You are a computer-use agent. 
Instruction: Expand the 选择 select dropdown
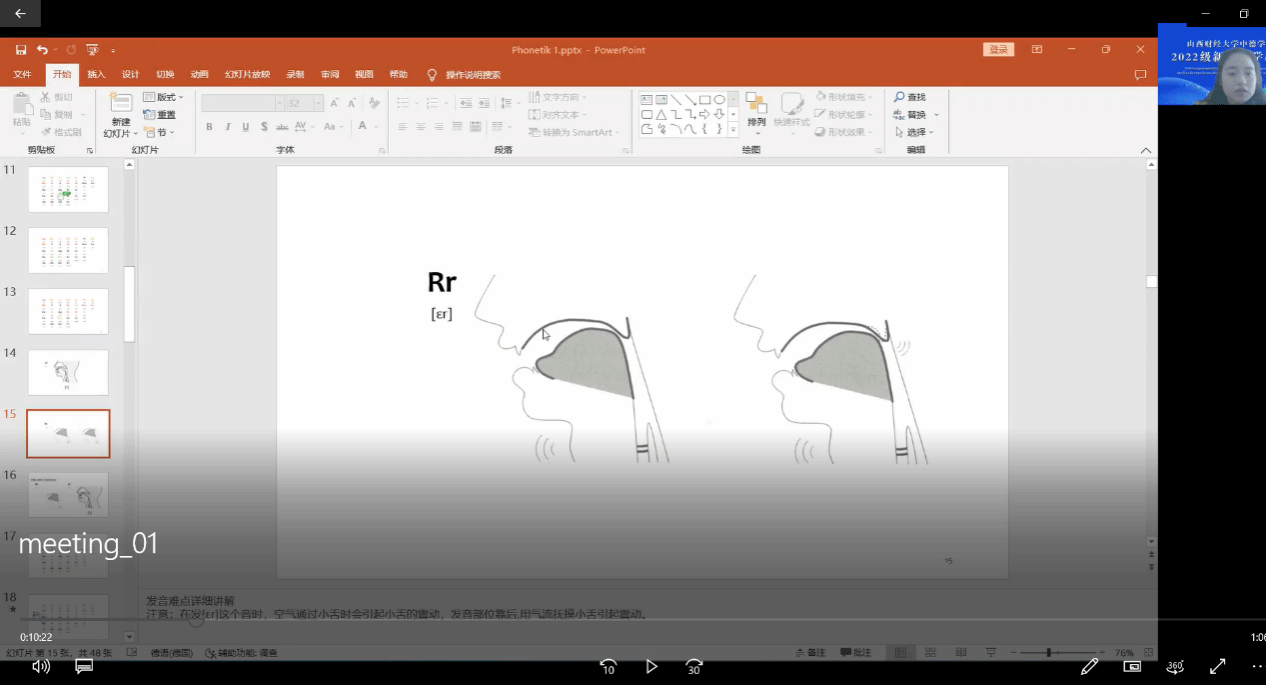(914, 132)
